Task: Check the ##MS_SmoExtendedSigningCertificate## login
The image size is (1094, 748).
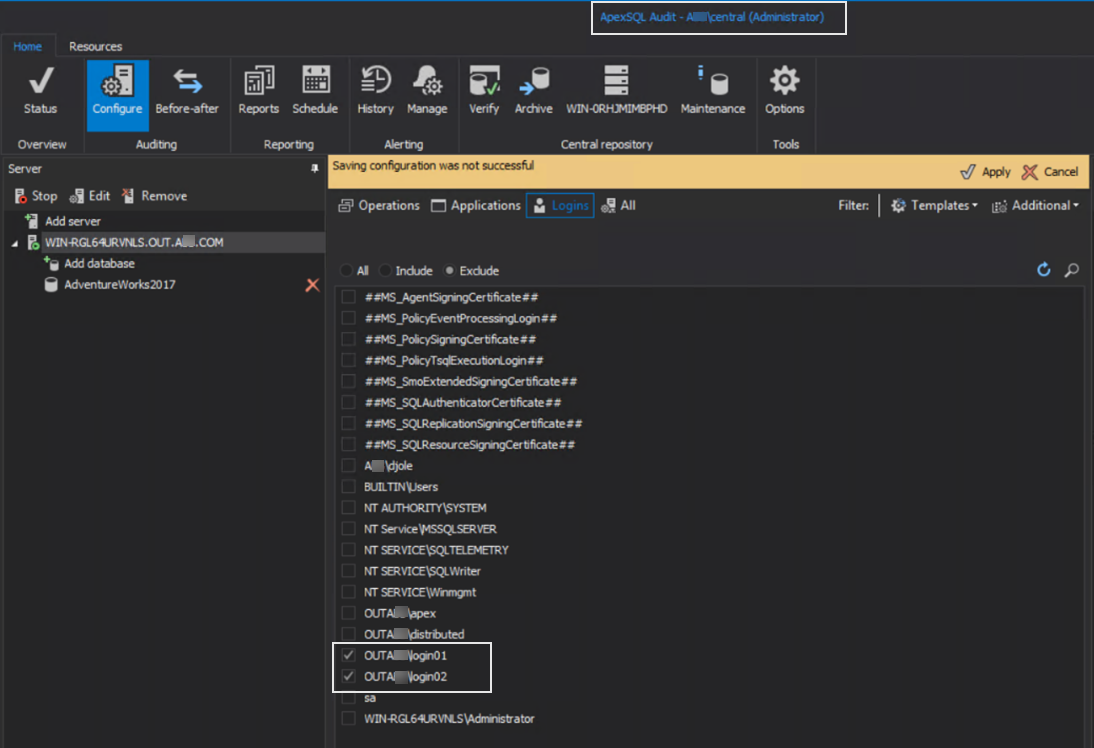Action: pyautogui.click(x=348, y=382)
